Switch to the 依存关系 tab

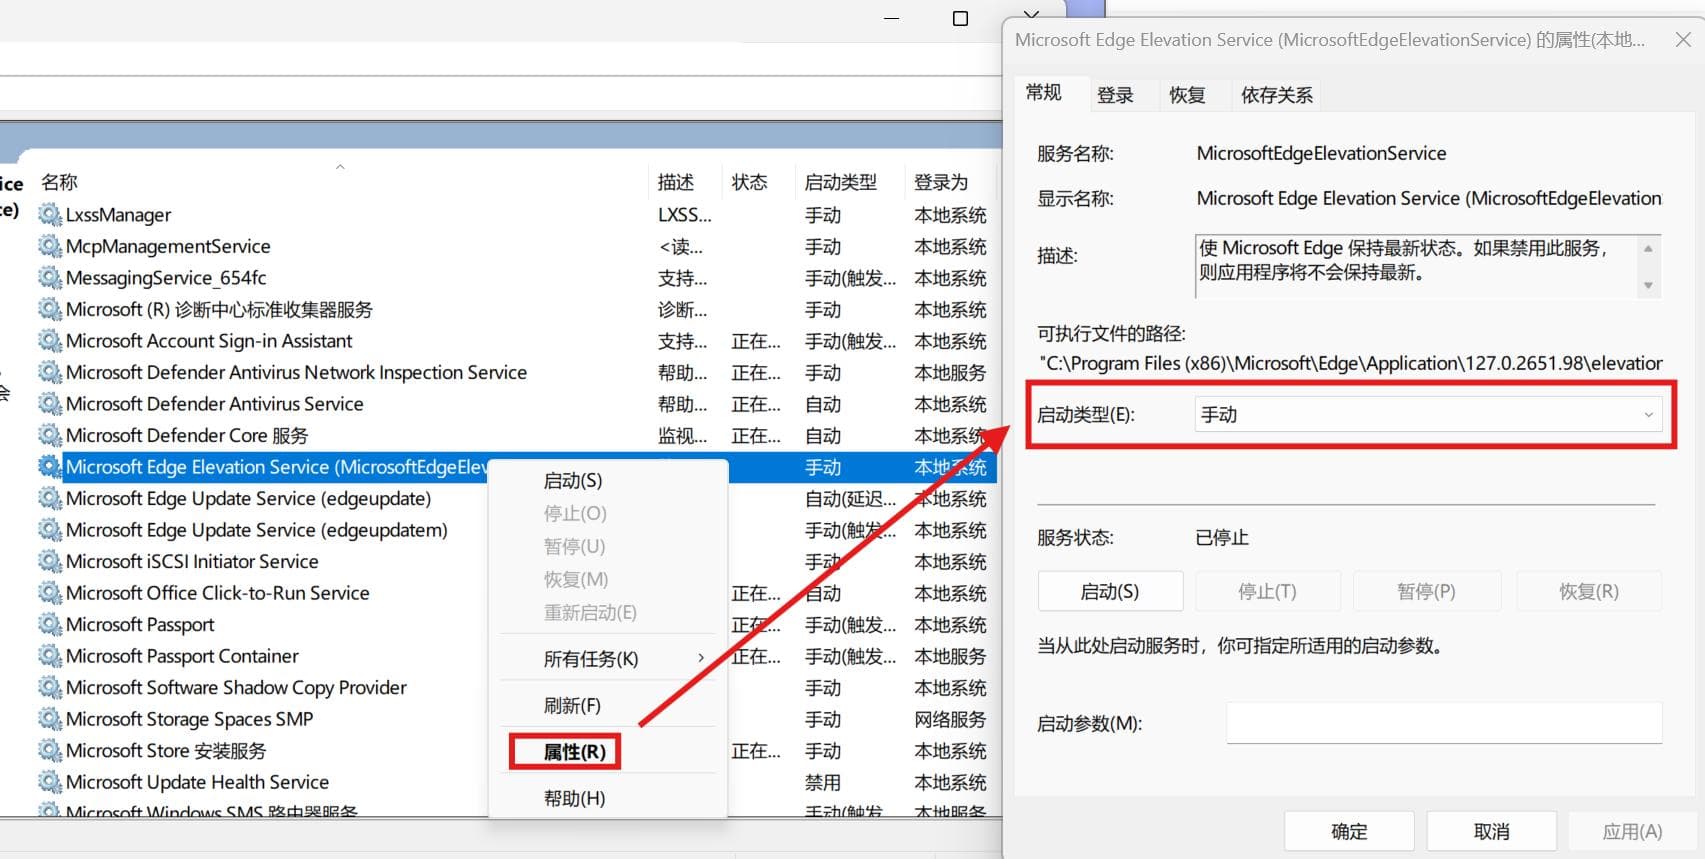[1276, 95]
